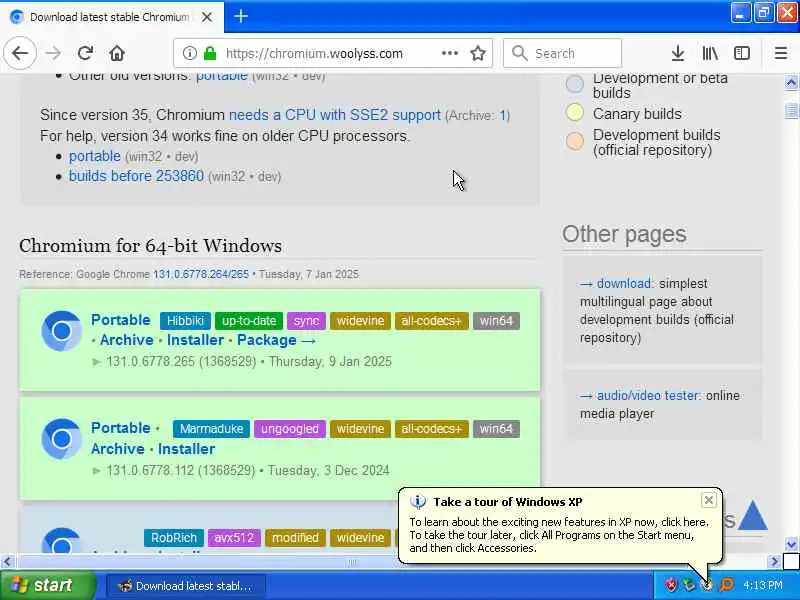The image size is (800, 600).
Task: Click the ungoogled tag
Action: click(x=290, y=429)
